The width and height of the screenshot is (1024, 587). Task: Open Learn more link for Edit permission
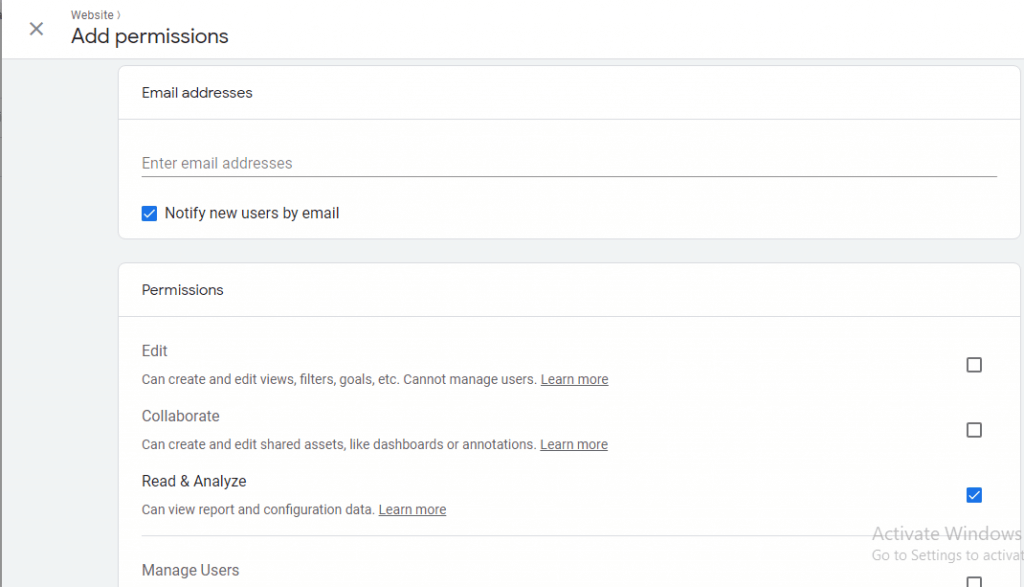coord(574,380)
